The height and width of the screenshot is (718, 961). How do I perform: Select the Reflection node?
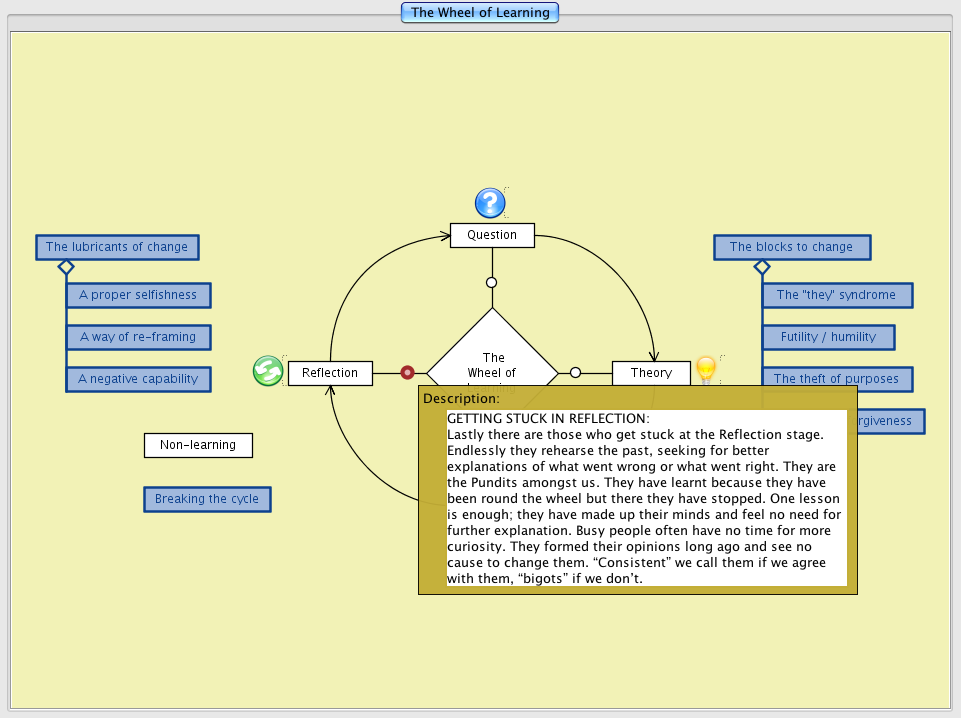[x=330, y=373]
